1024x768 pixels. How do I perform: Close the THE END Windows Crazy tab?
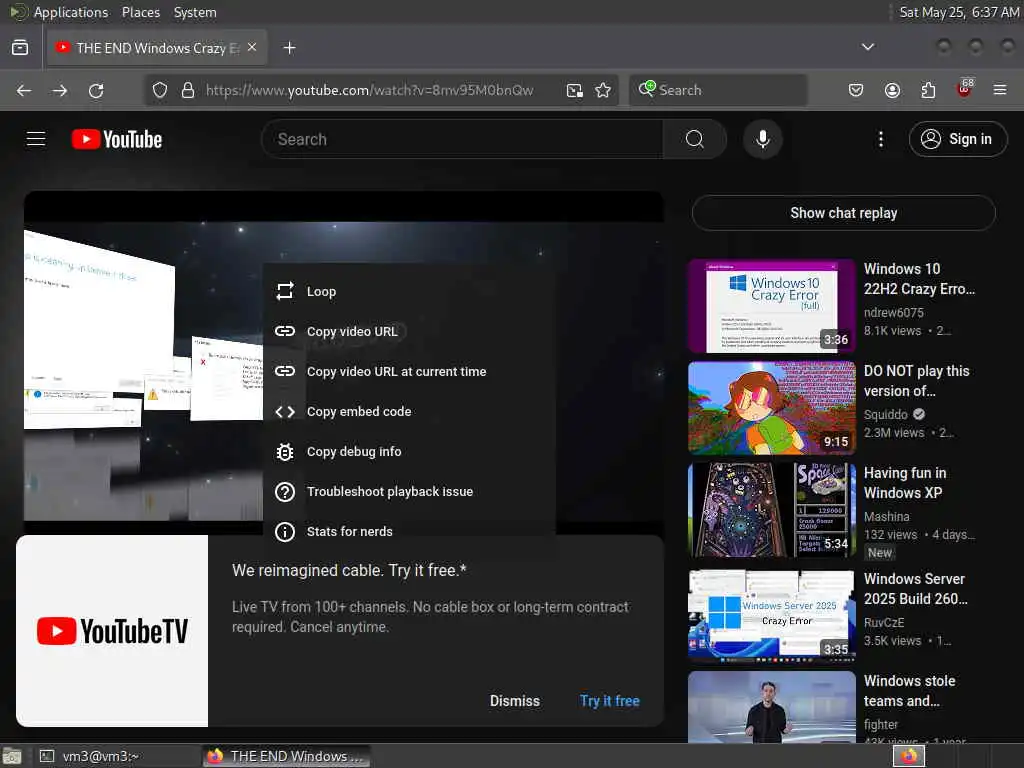pyautogui.click(x=252, y=47)
